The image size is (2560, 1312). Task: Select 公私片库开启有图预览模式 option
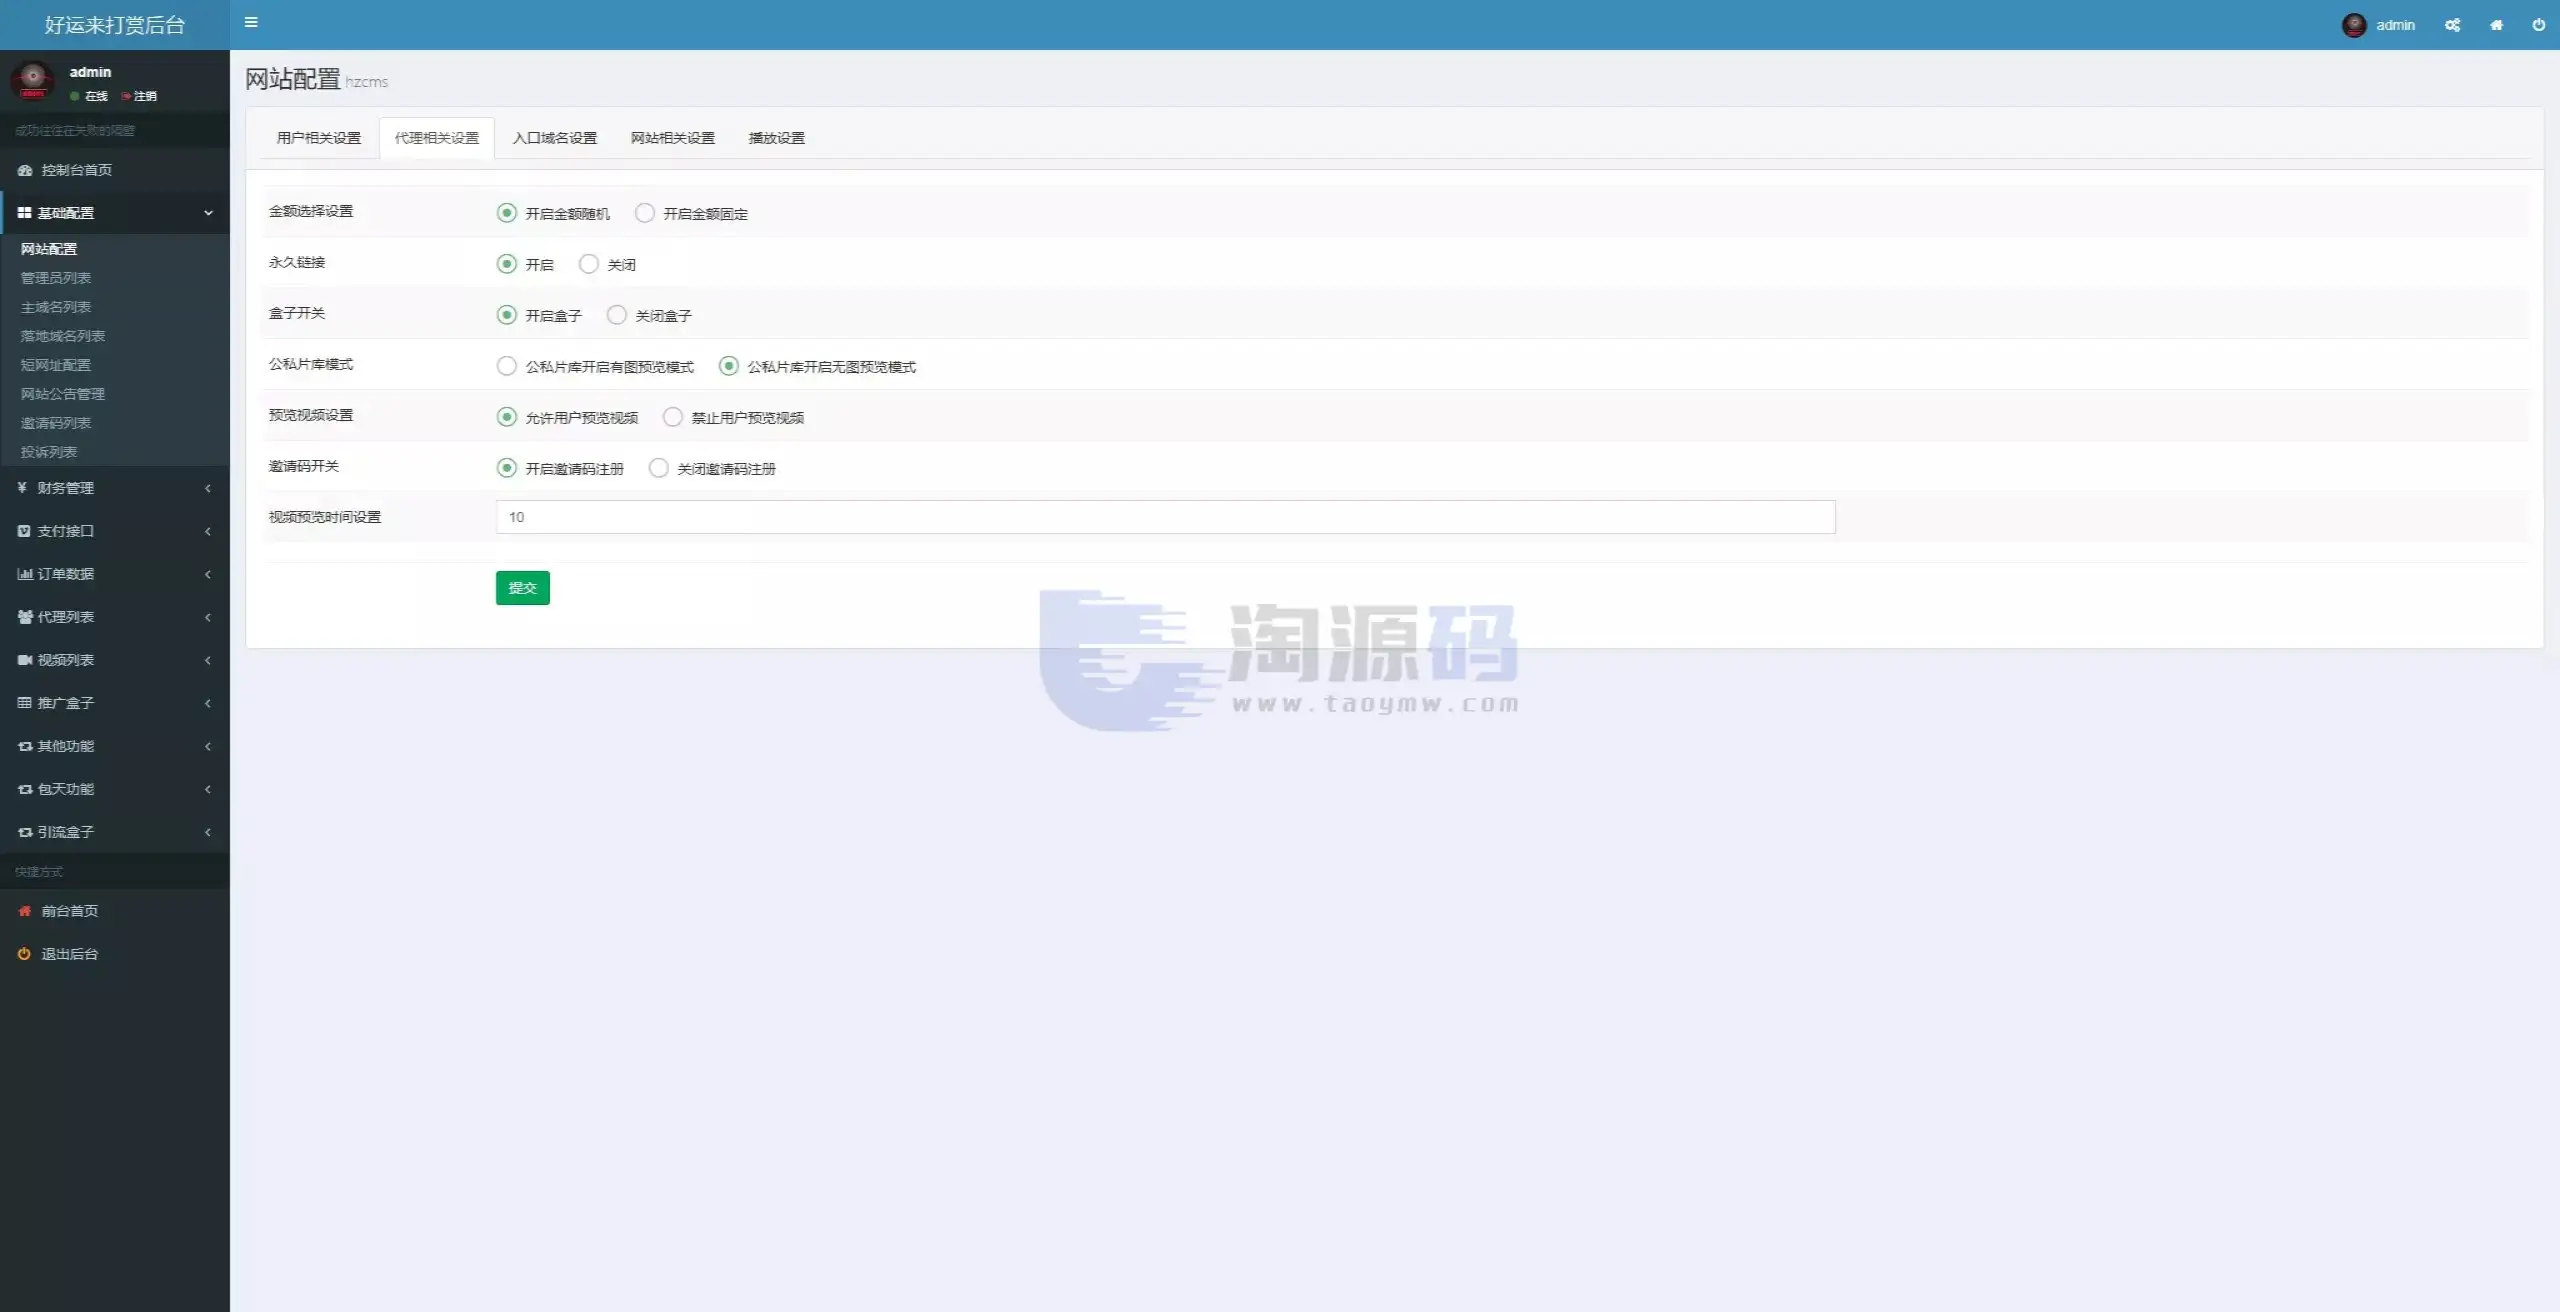(507, 366)
